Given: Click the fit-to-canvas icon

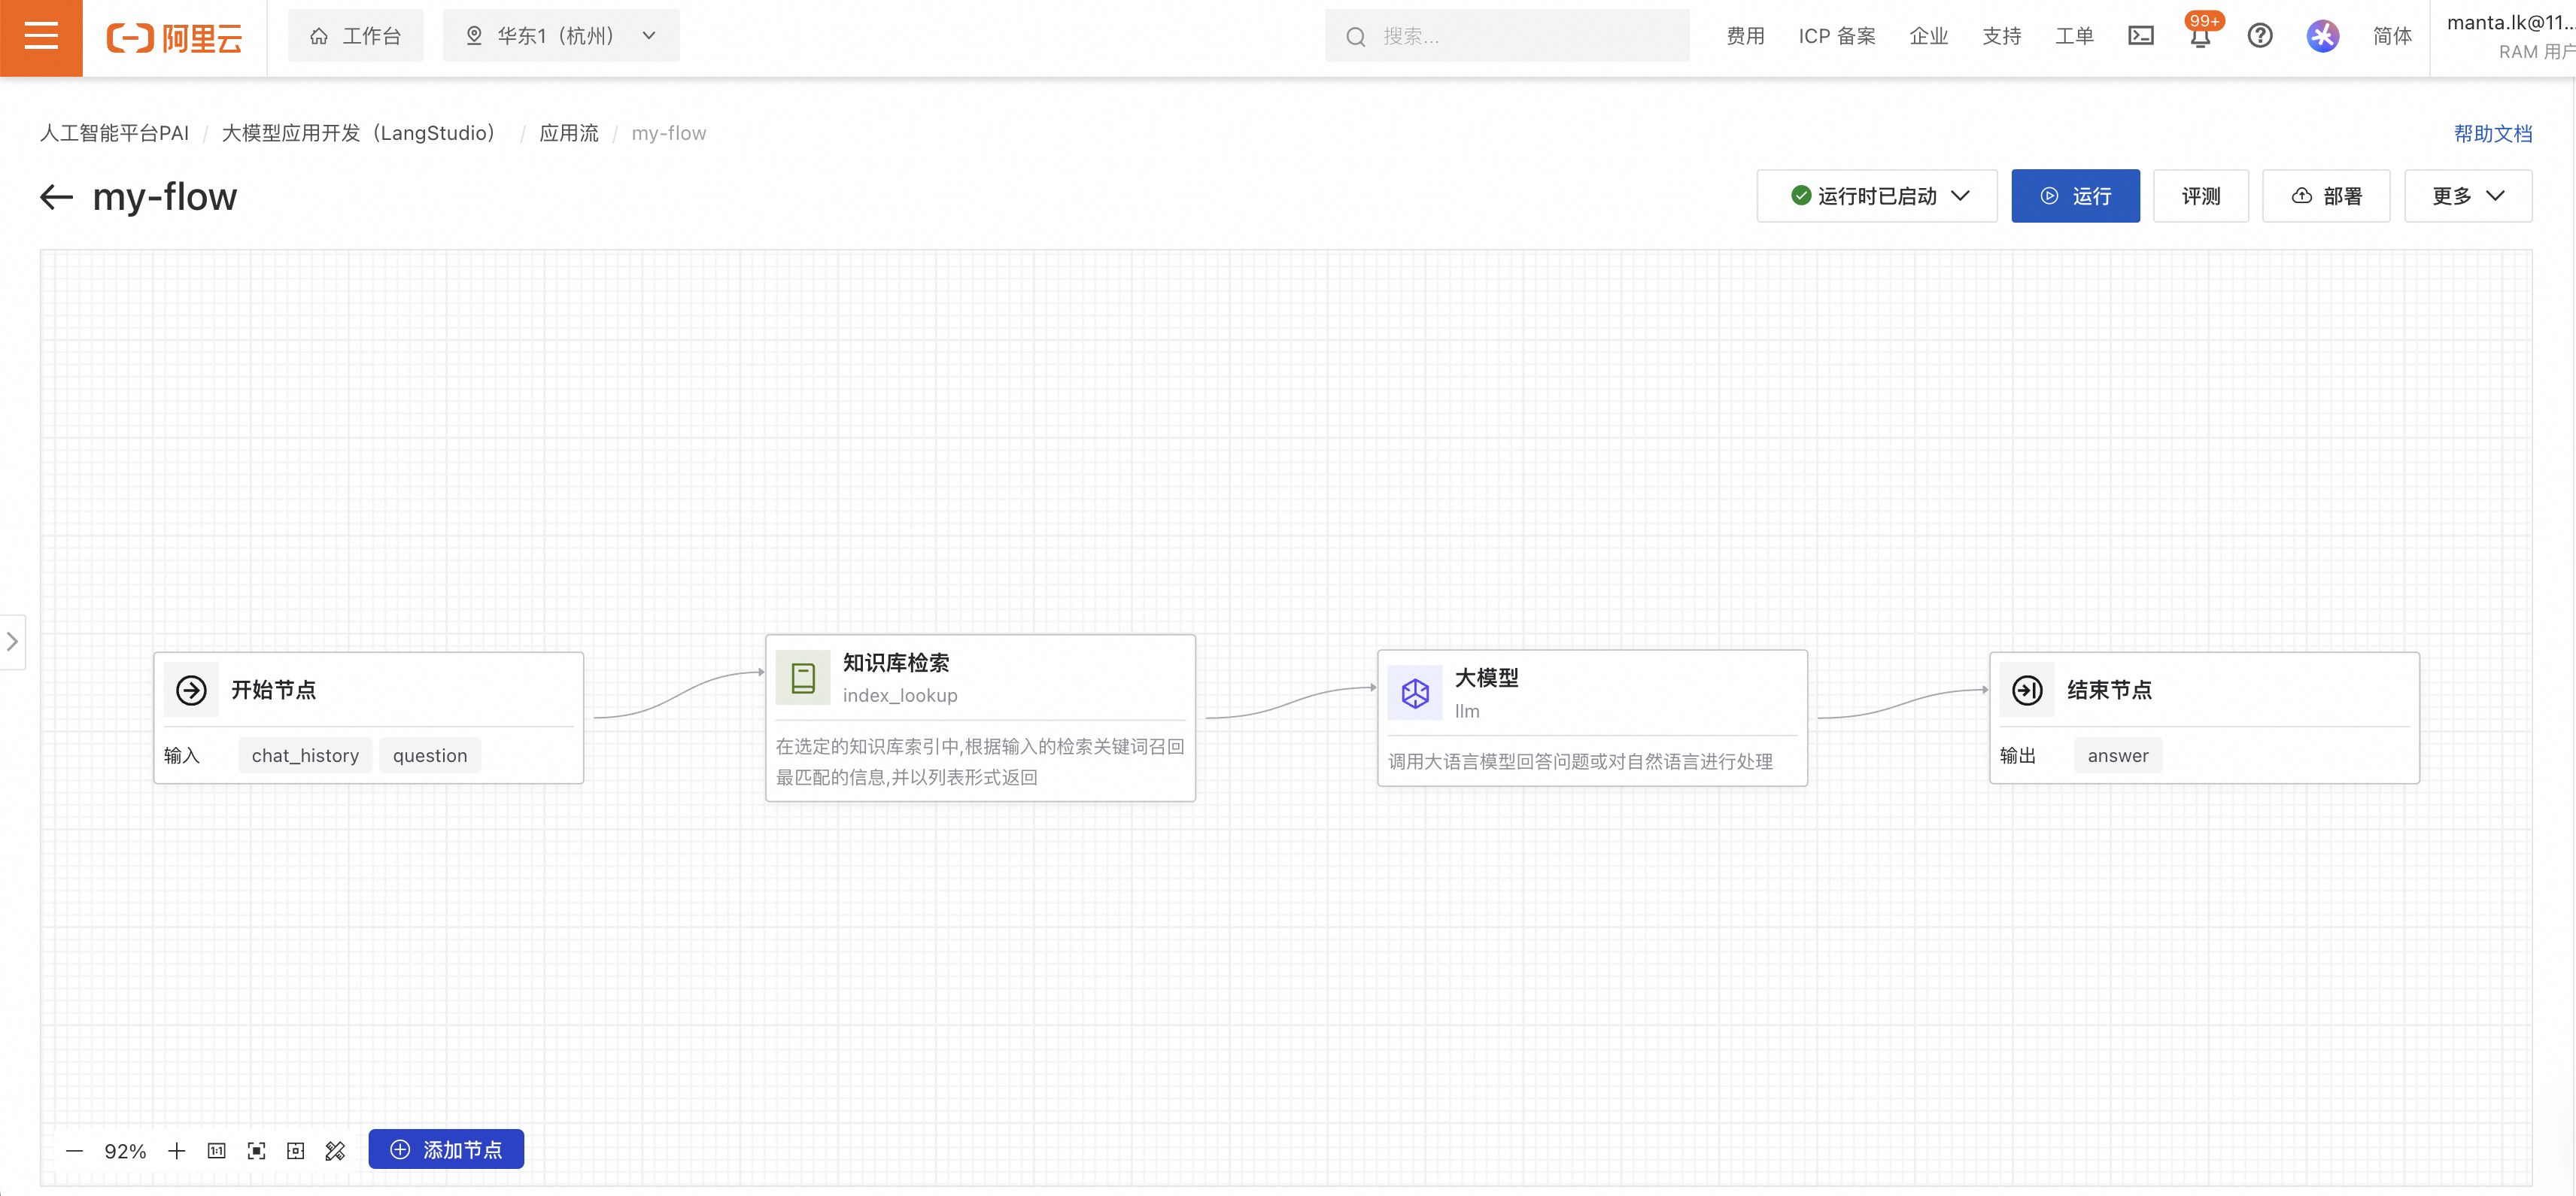Looking at the screenshot, I should click(x=256, y=1150).
